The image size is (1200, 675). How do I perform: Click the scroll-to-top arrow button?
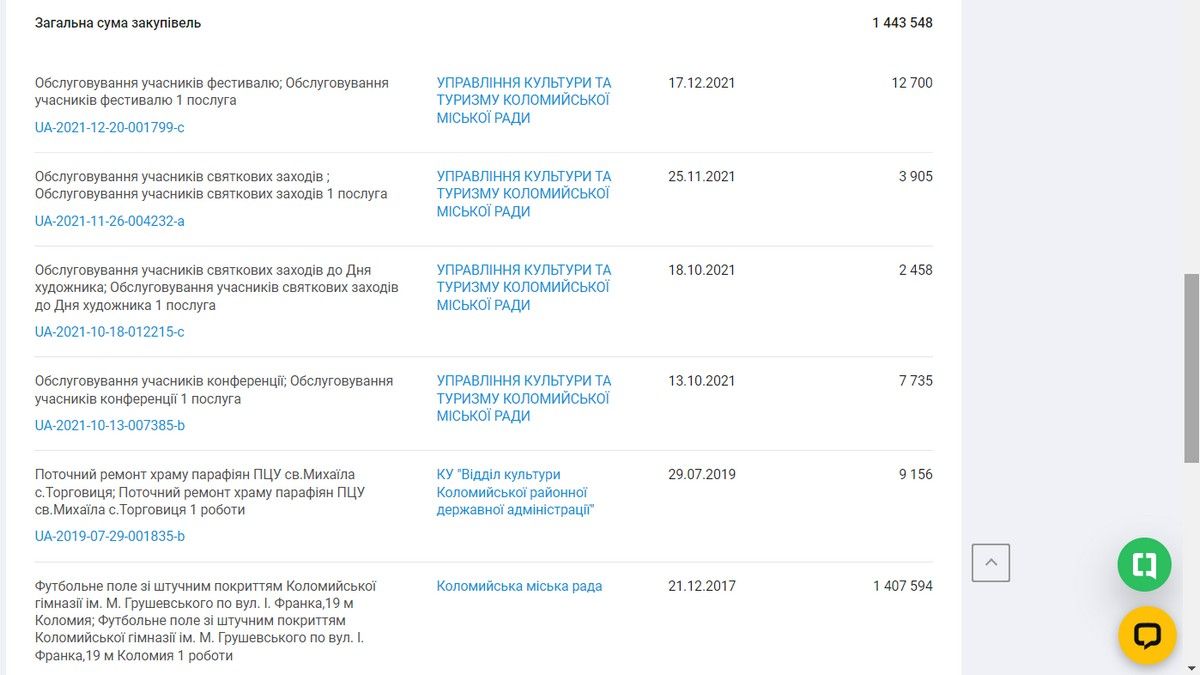(x=990, y=563)
